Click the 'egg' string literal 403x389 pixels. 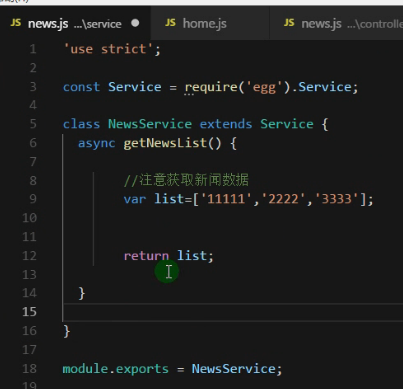(264, 87)
